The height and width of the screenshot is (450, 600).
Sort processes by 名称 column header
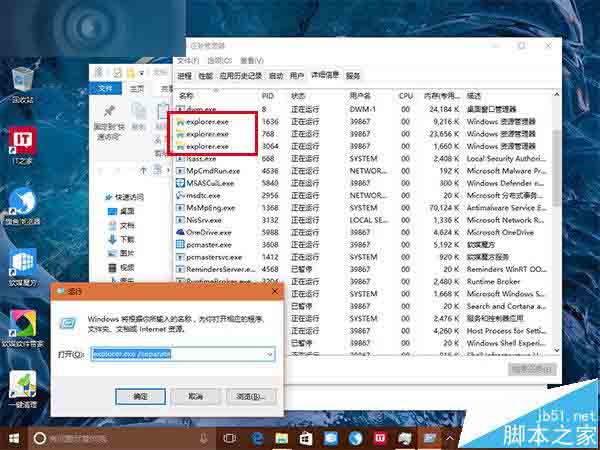[187, 96]
